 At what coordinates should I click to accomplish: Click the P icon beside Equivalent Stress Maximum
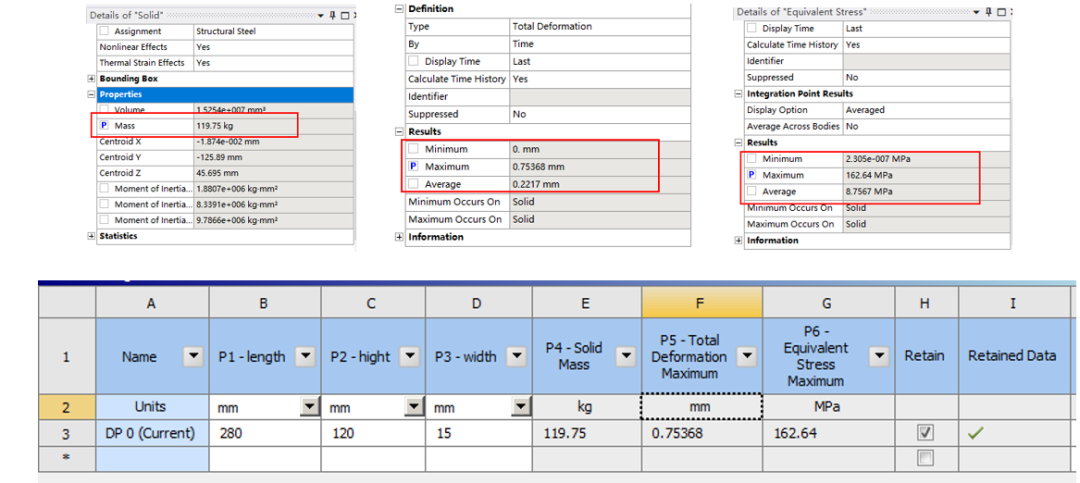pos(751,175)
